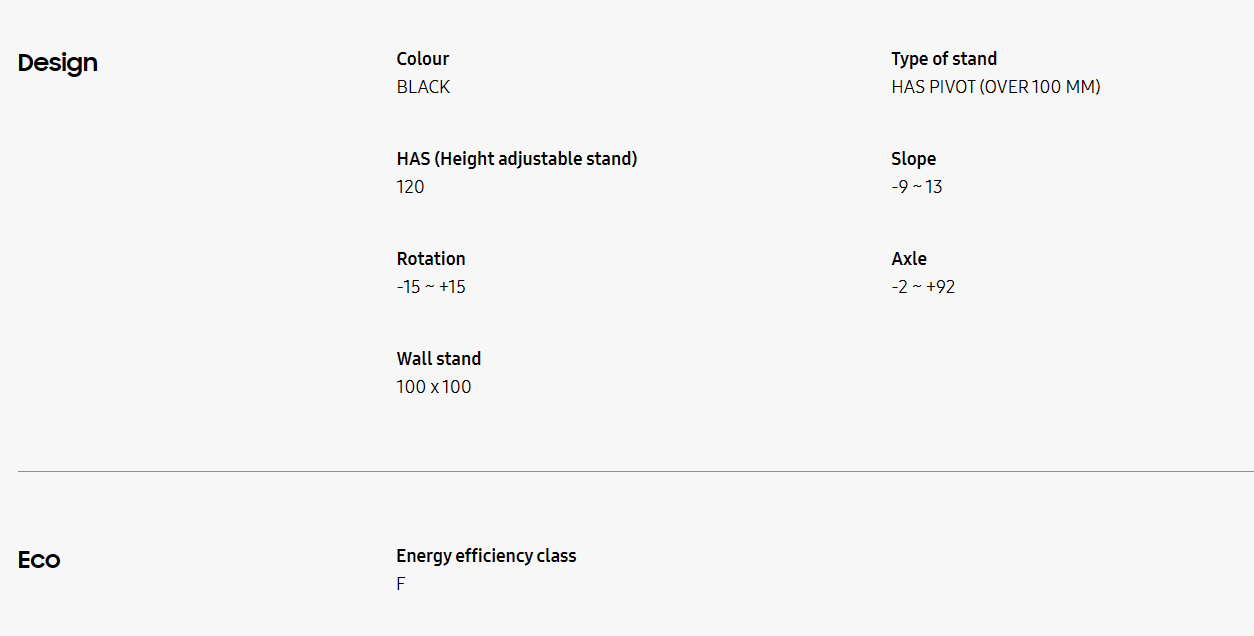Click the Eco section heading
The height and width of the screenshot is (636, 1254).
(39, 560)
